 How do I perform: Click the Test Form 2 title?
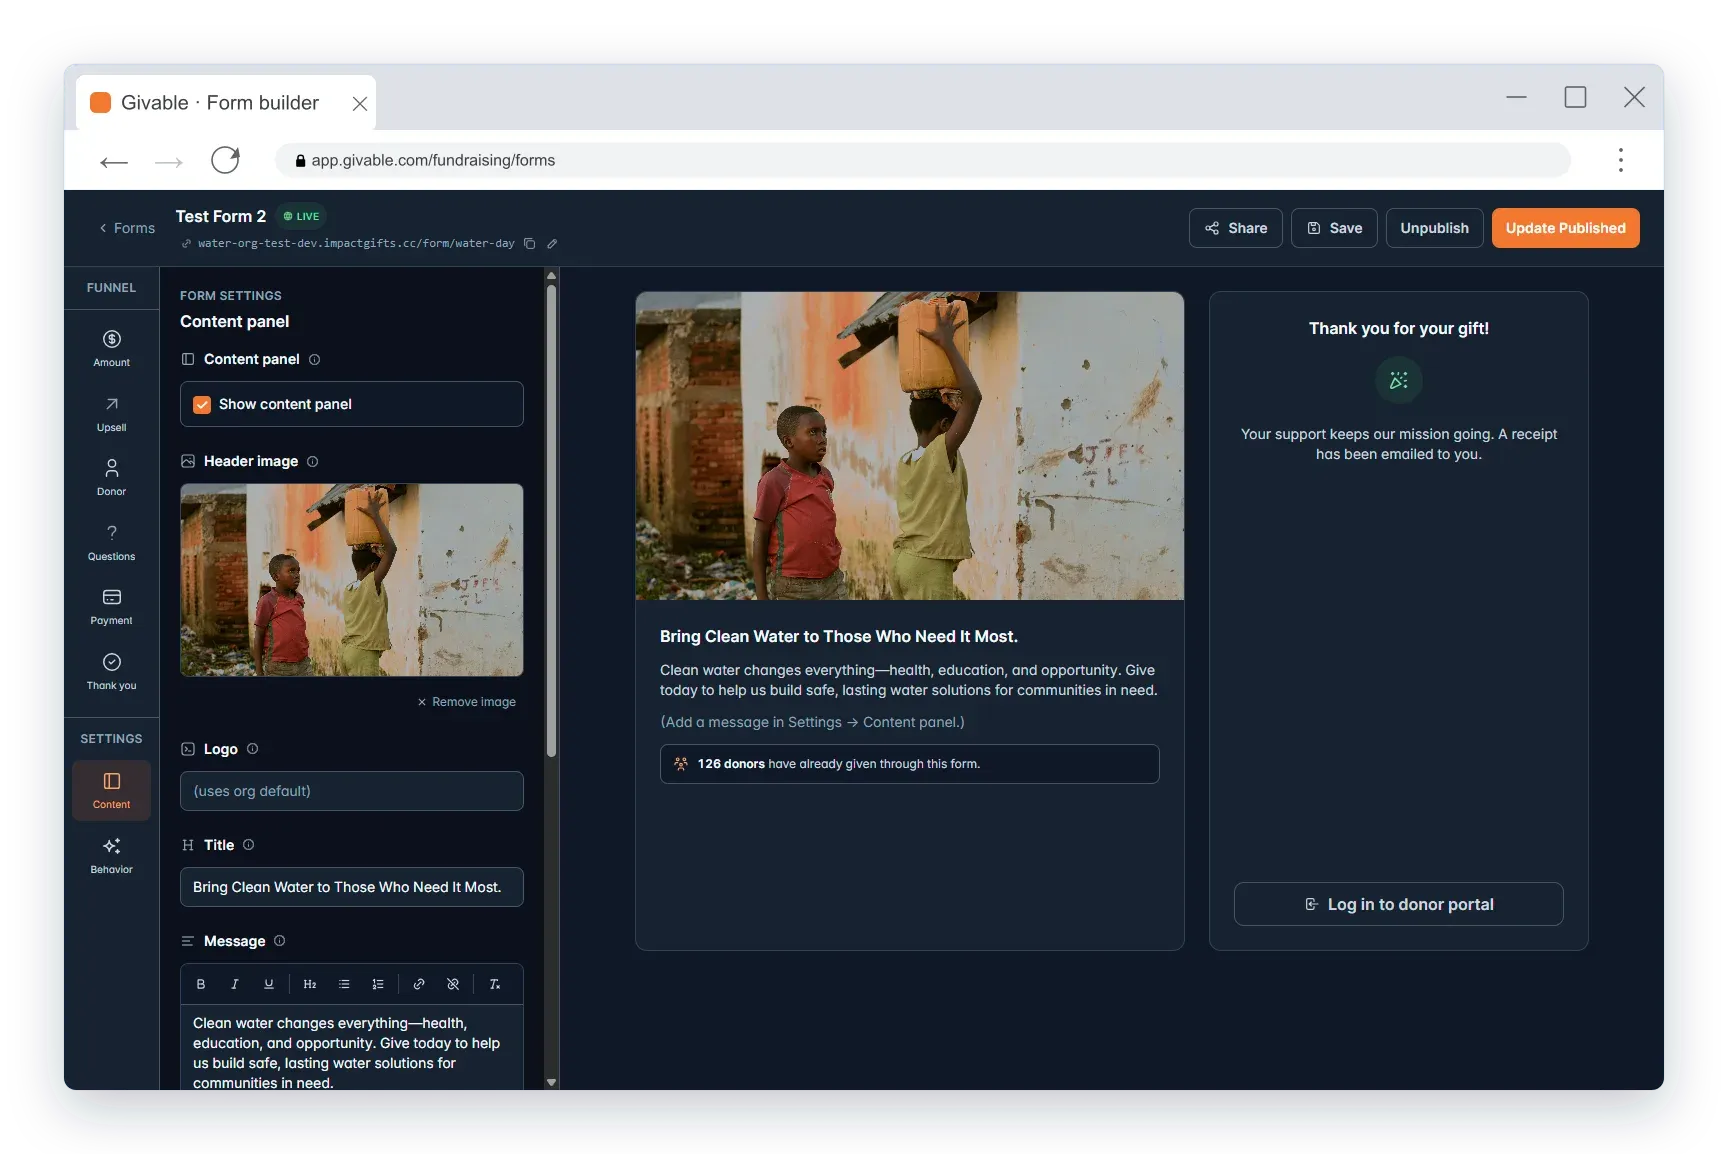(x=221, y=216)
